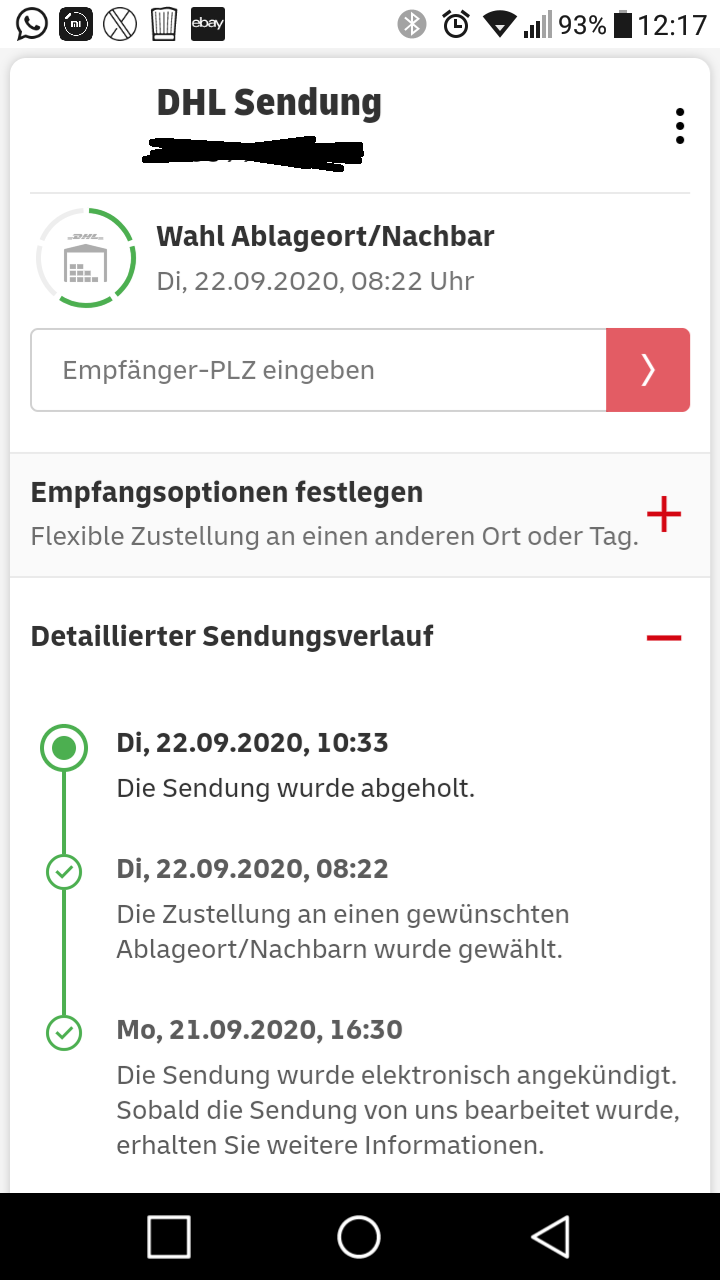Tap the alarm clock status icon
This screenshot has width=720, height=1280.
(x=456, y=24)
